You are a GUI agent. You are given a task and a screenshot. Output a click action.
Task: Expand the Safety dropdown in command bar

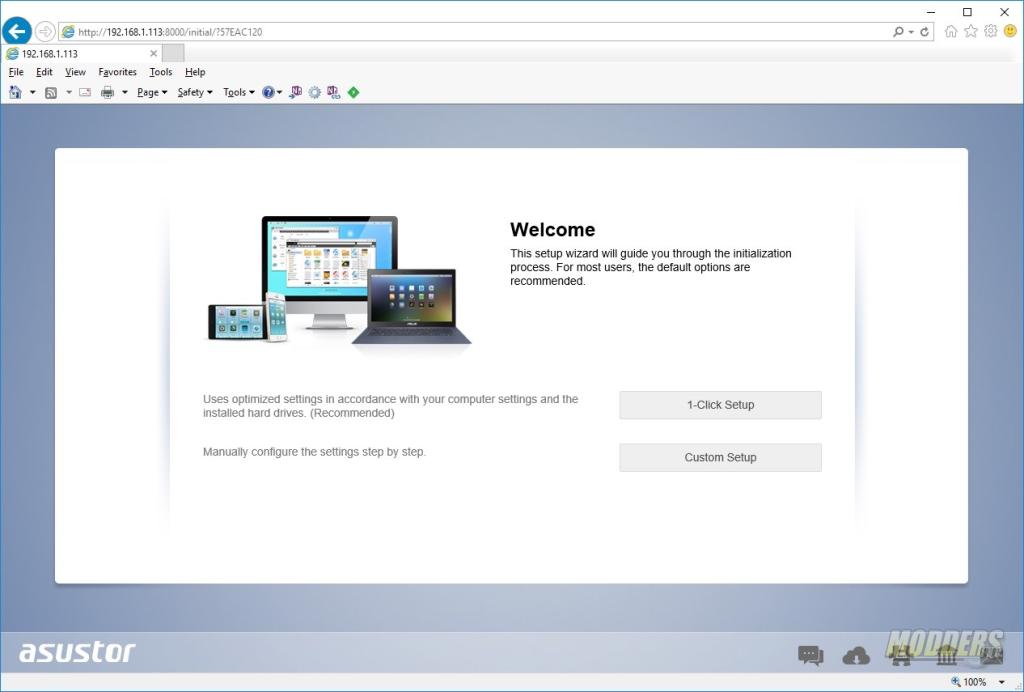point(194,92)
